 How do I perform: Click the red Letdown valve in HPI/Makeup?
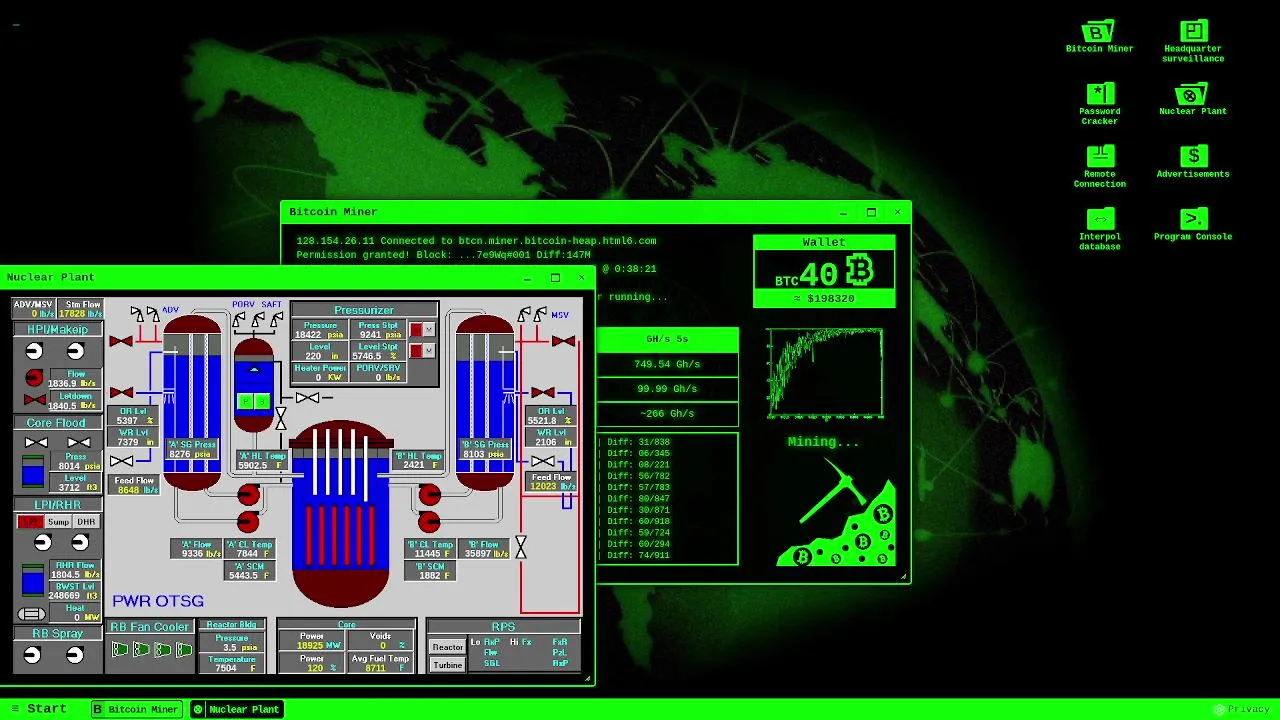pyautogui.click(x=35, y=400)
